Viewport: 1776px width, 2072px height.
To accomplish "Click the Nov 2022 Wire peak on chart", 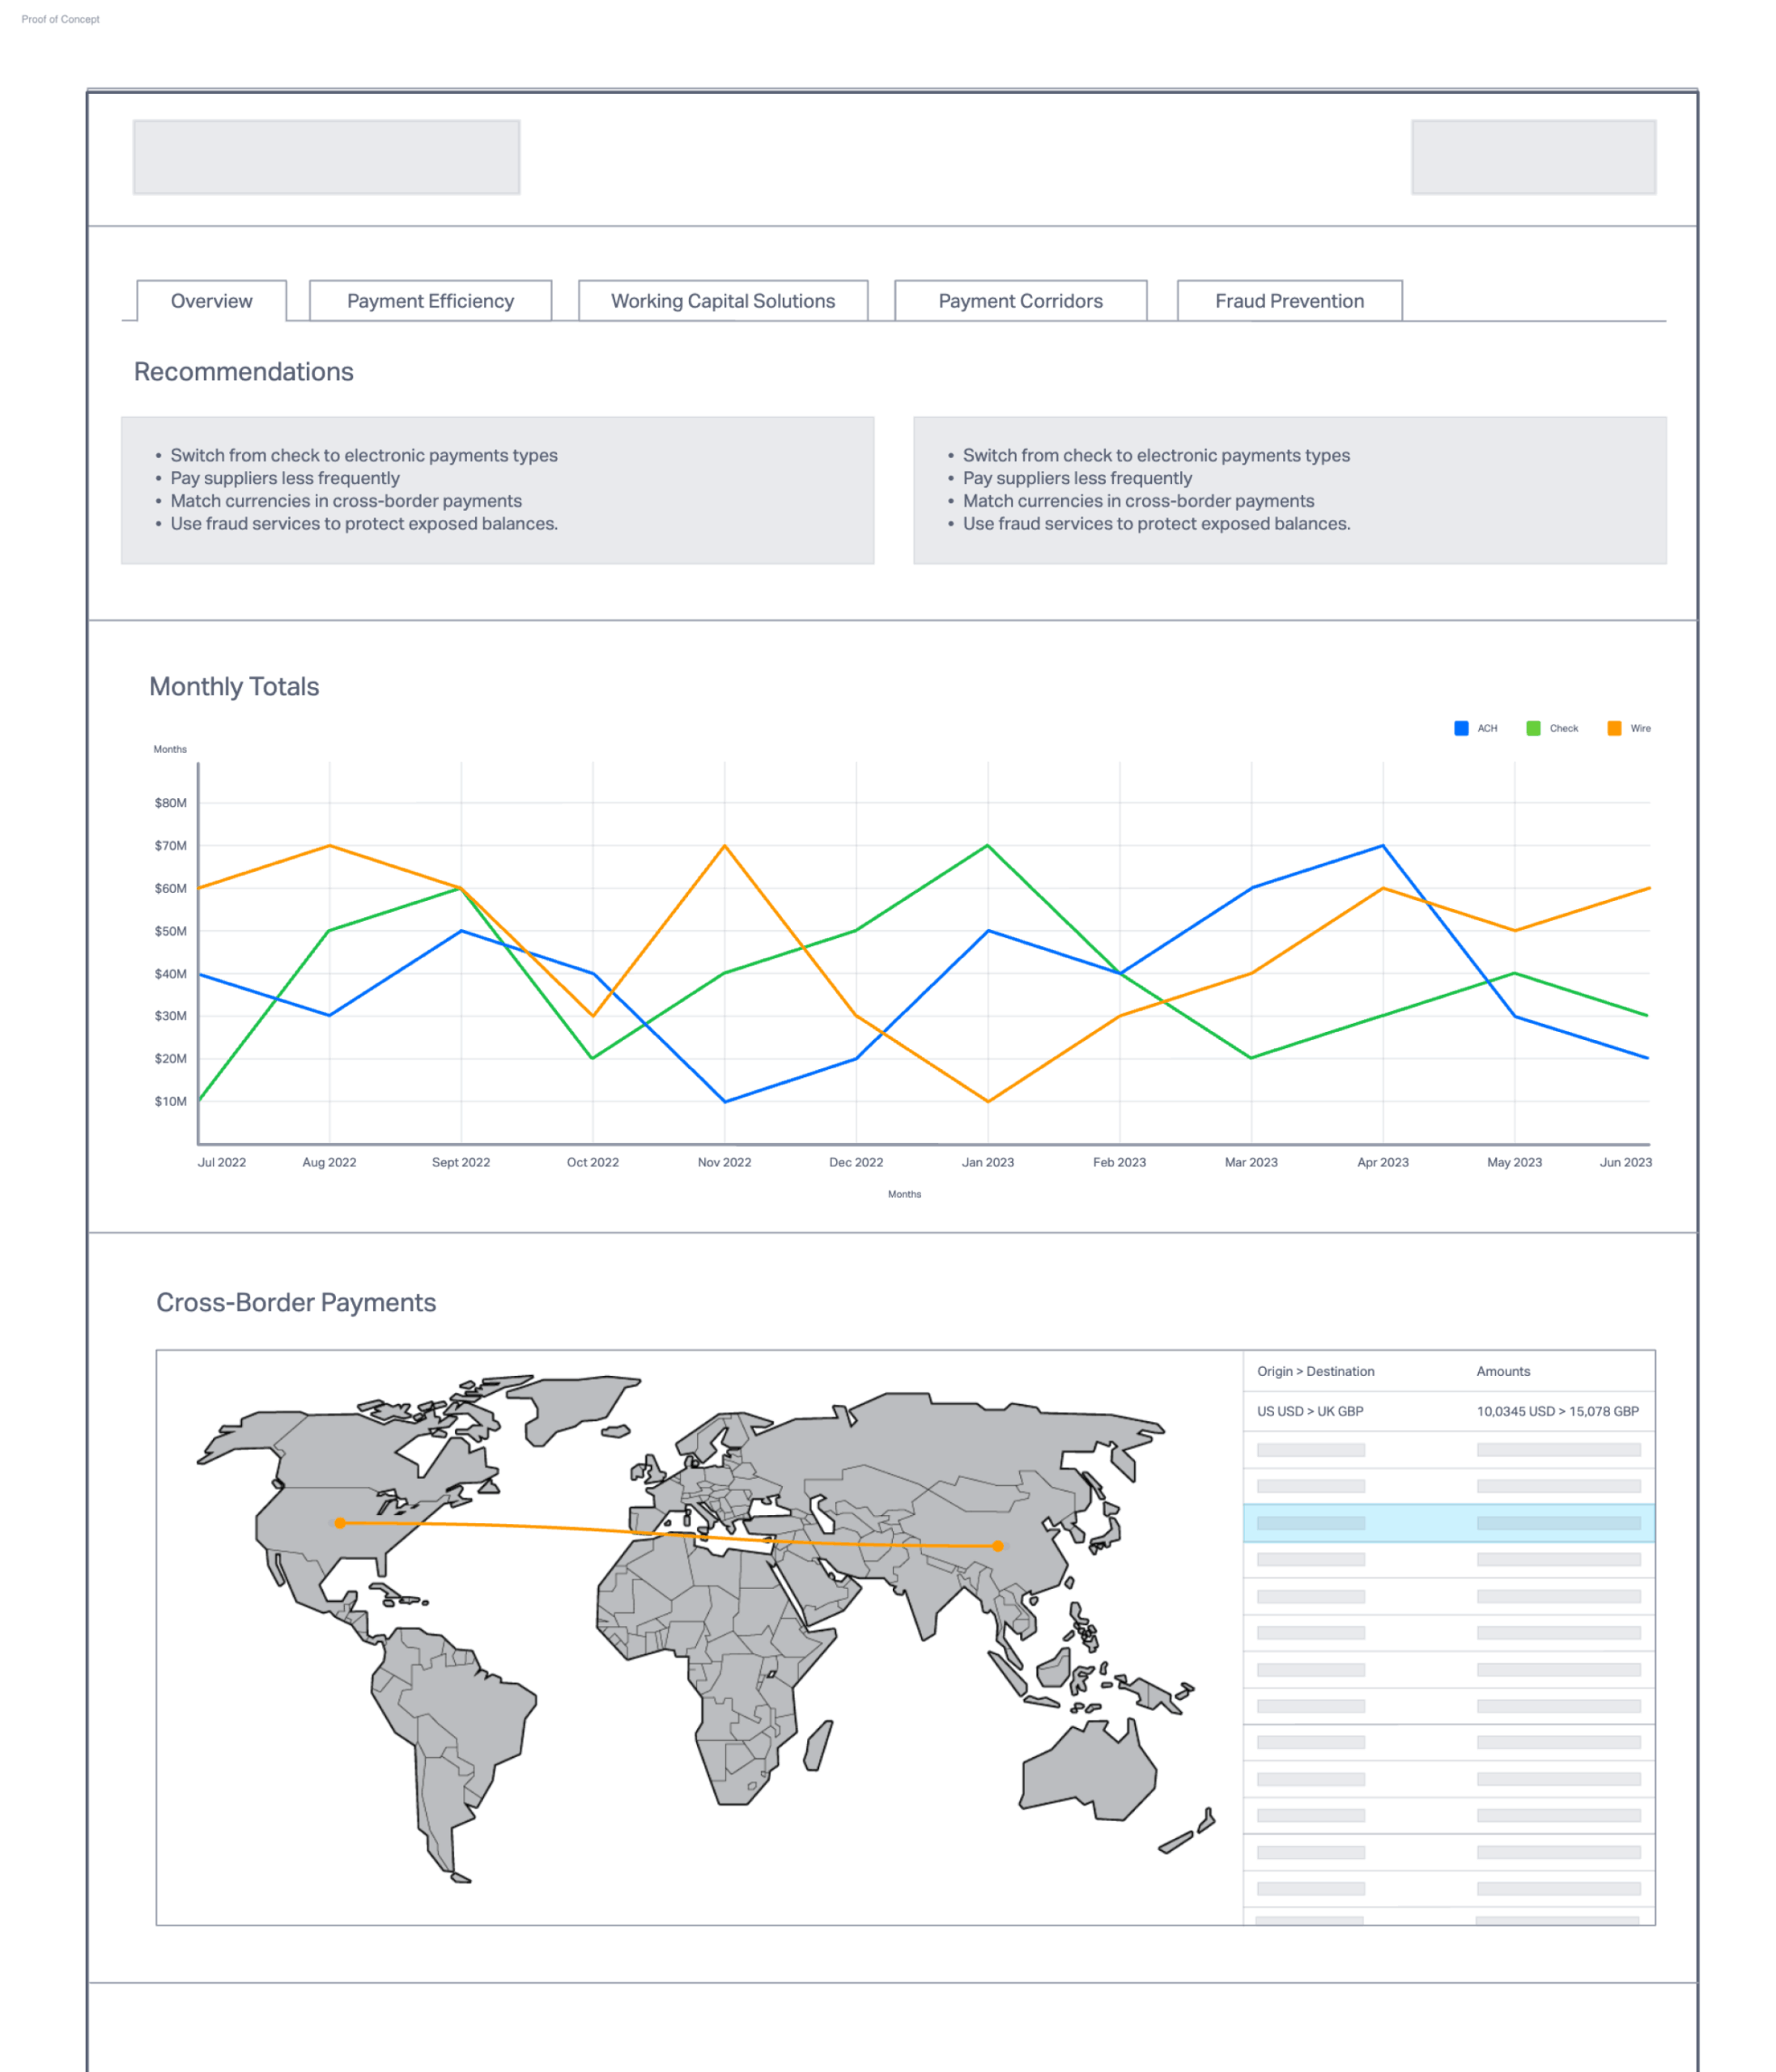I will click(724, 846).
